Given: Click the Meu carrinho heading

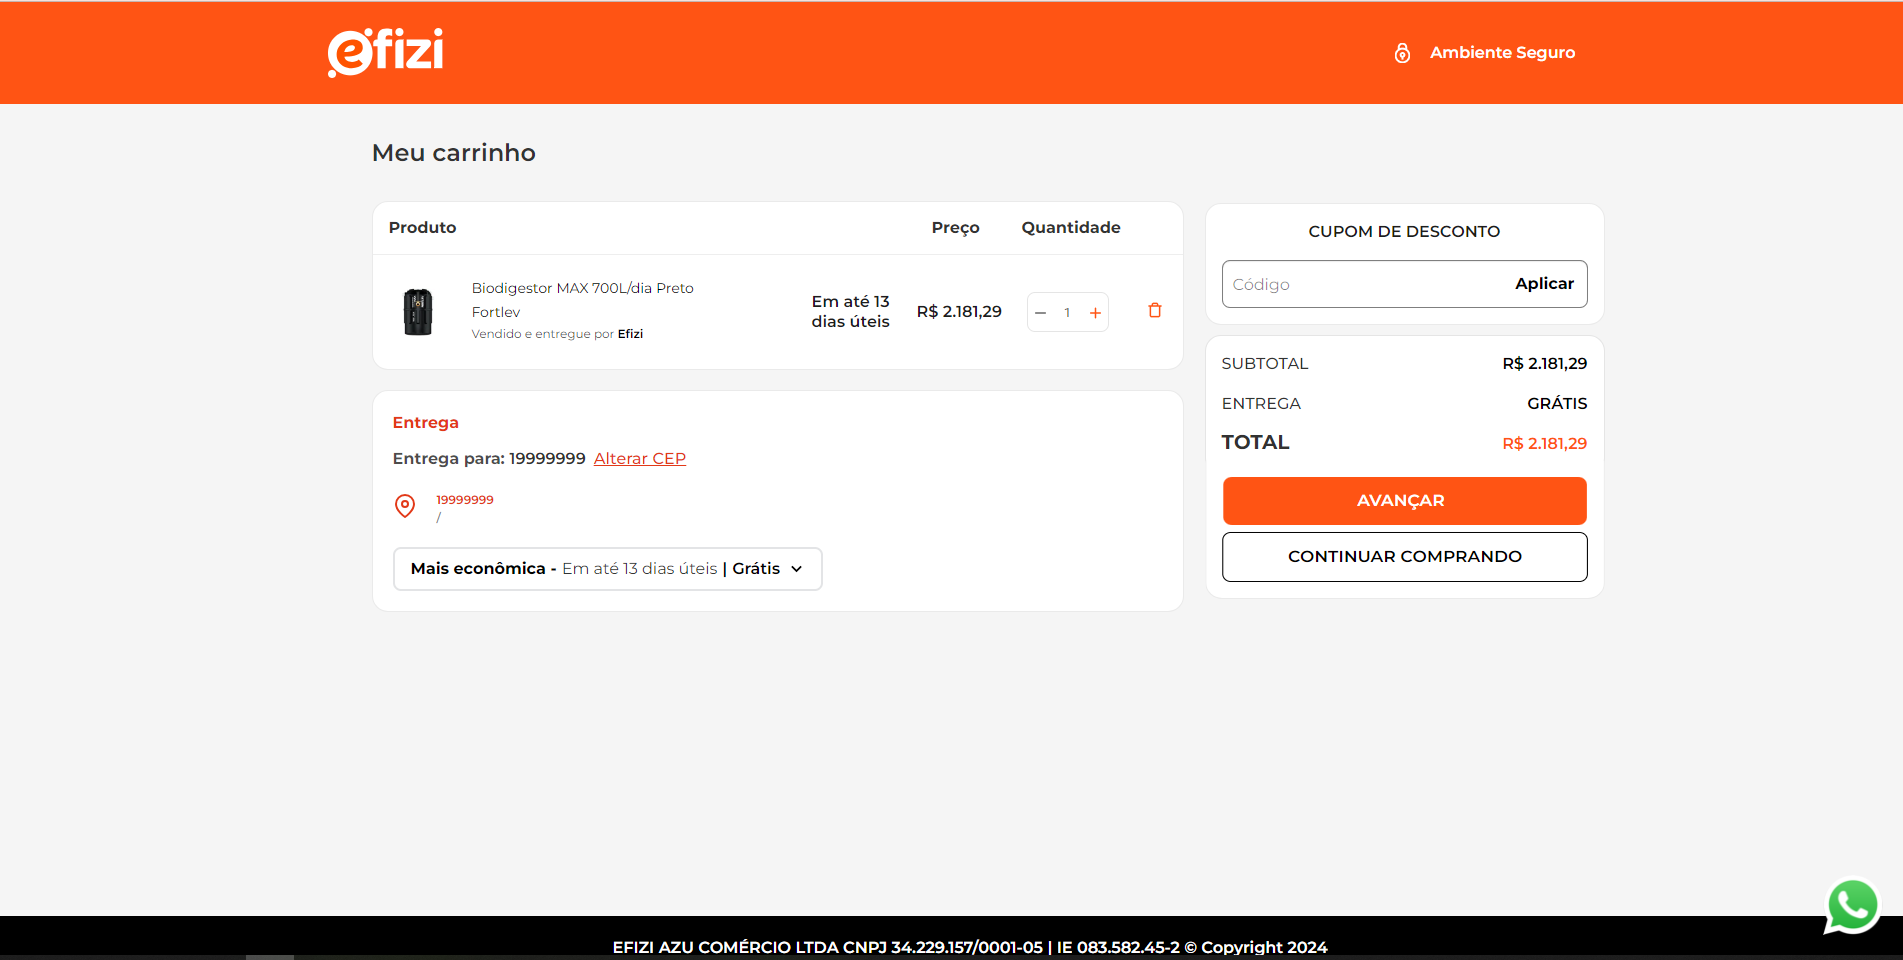Looking at the screenshot, I should tap(454, 153).
